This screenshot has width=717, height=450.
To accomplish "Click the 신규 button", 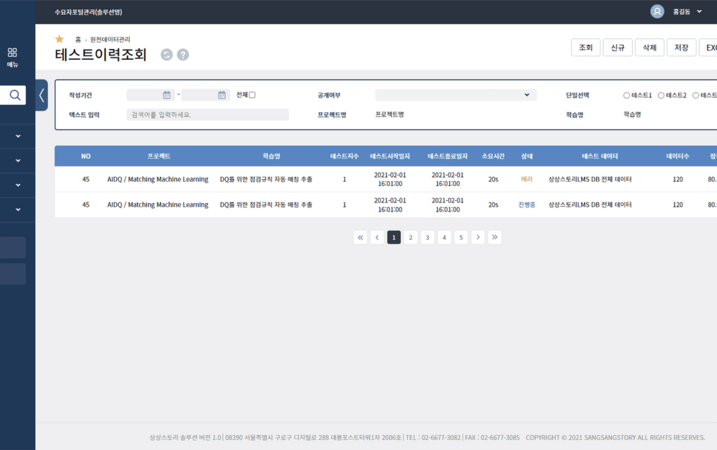I will tap(618, 47).
